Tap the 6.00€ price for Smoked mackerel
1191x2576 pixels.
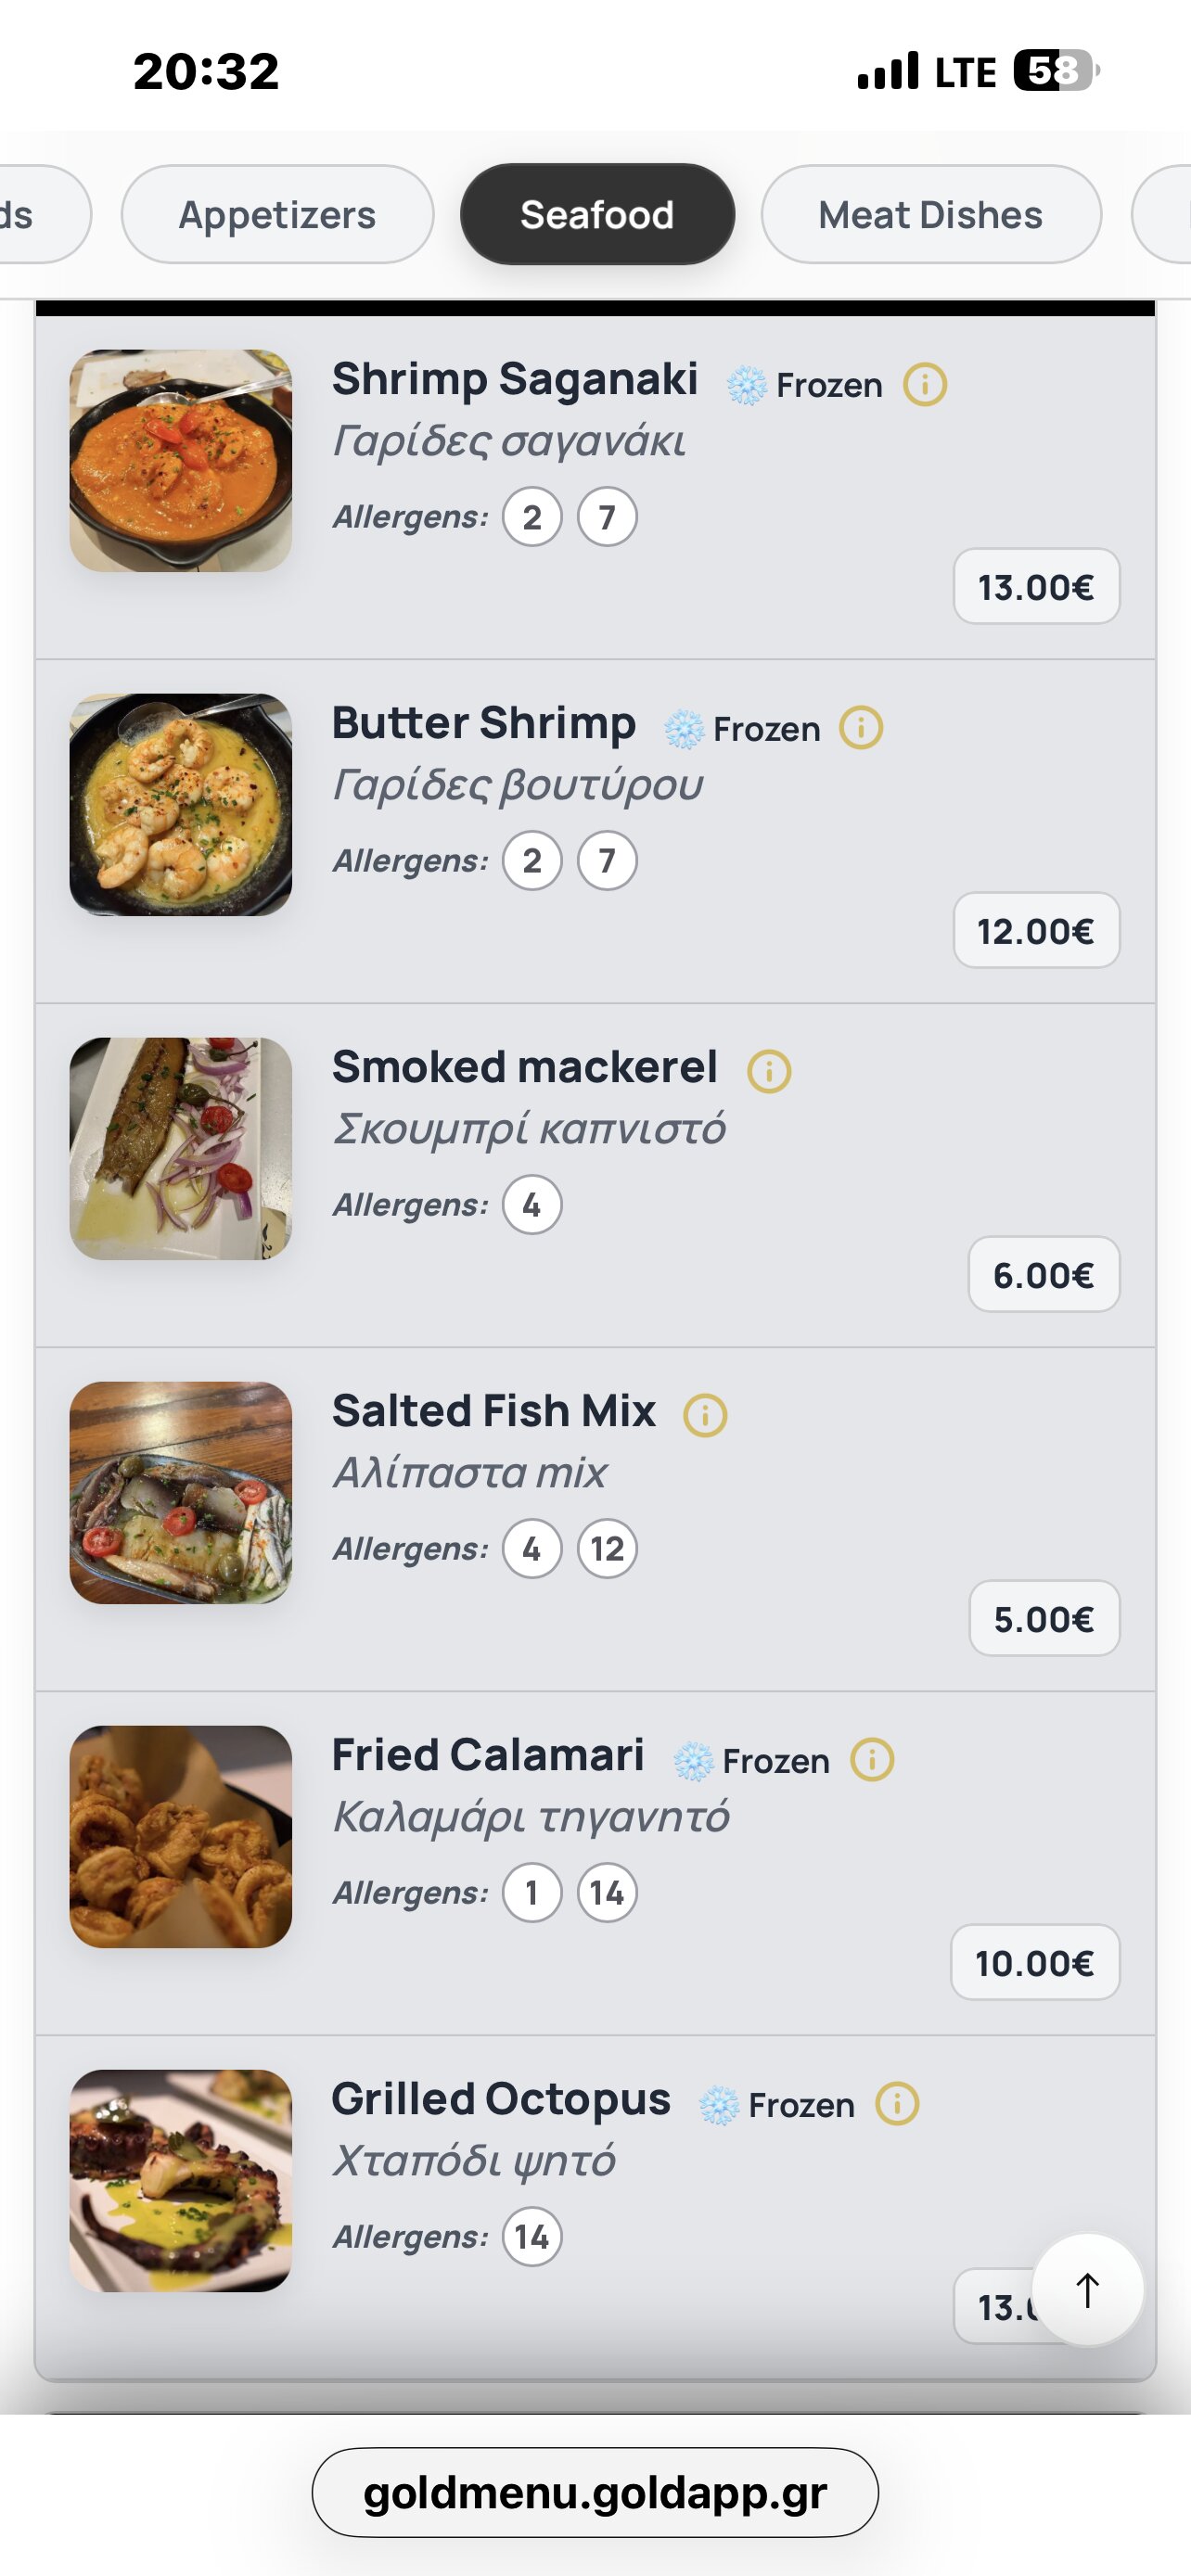(x=1044, y=1275)
